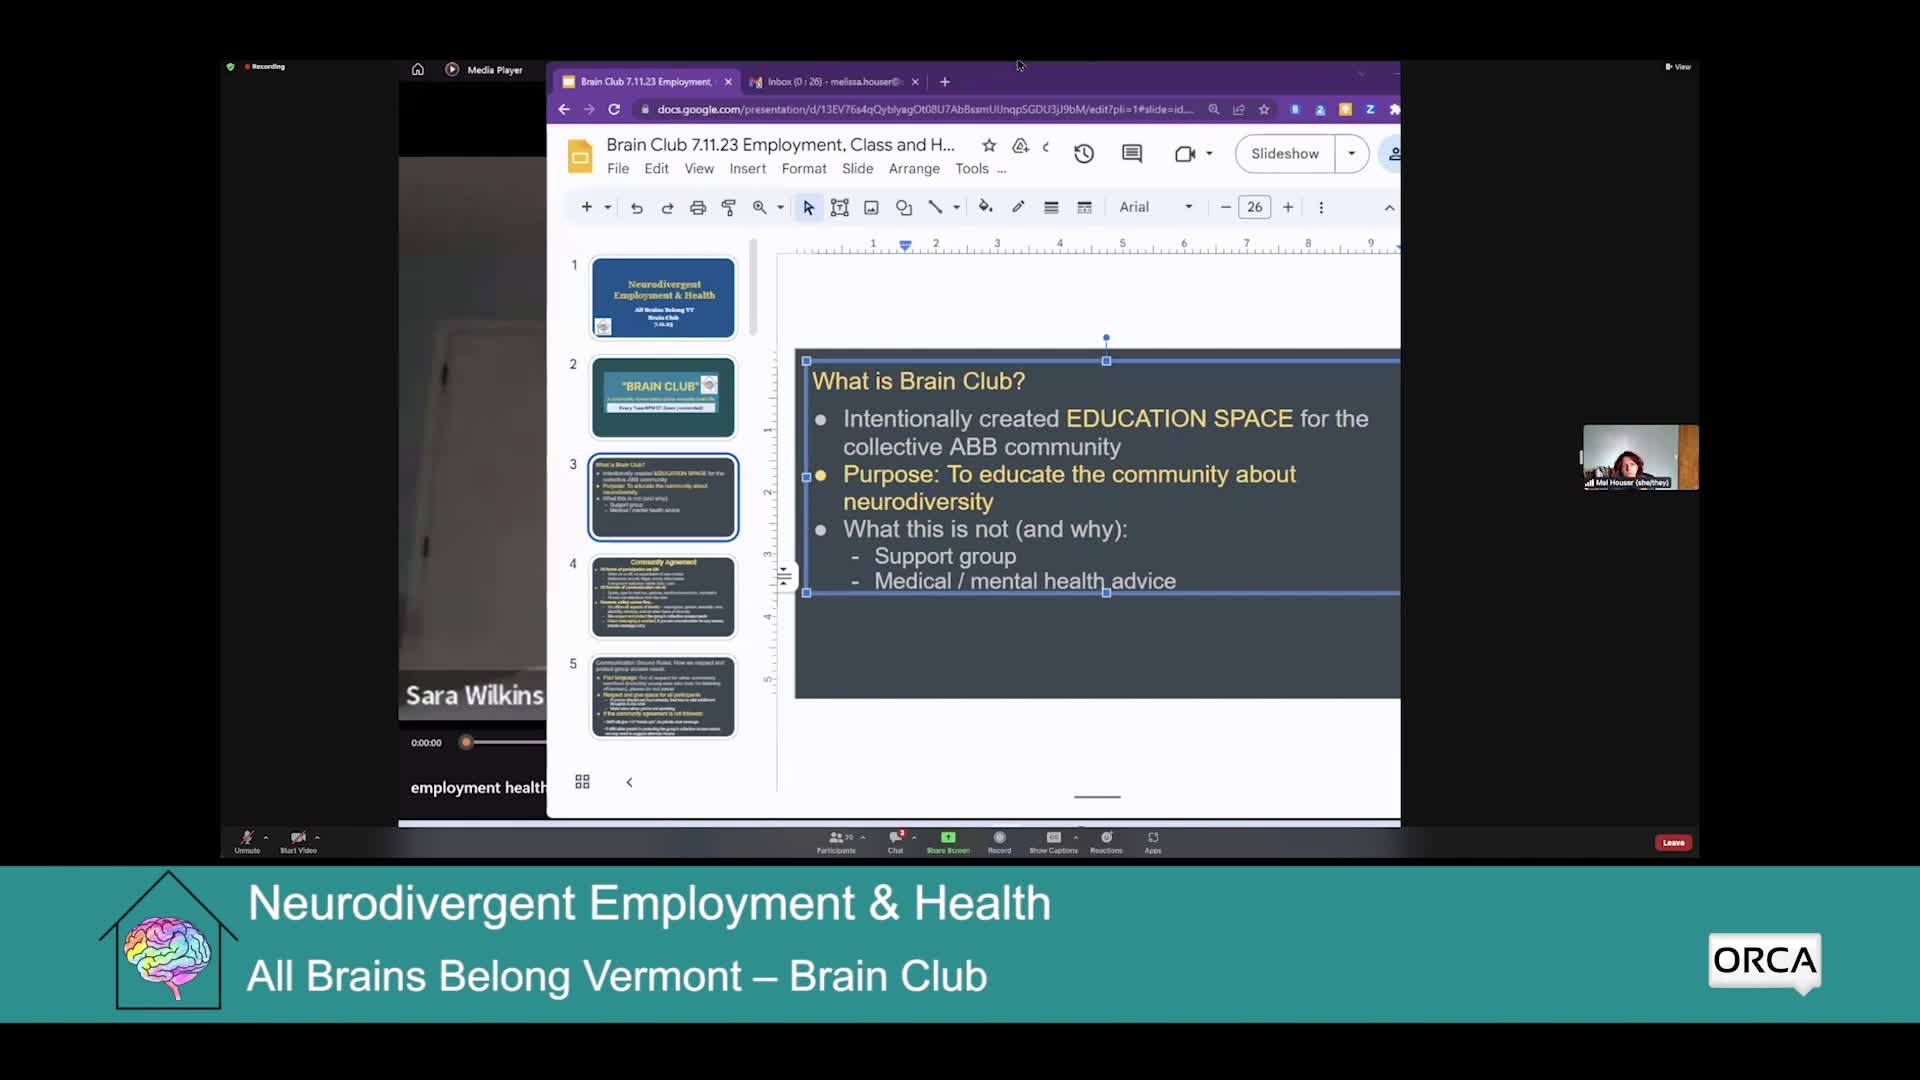Collapse the menus with the up chevron
The image size is (1920, 1080).
point(1389,208)
